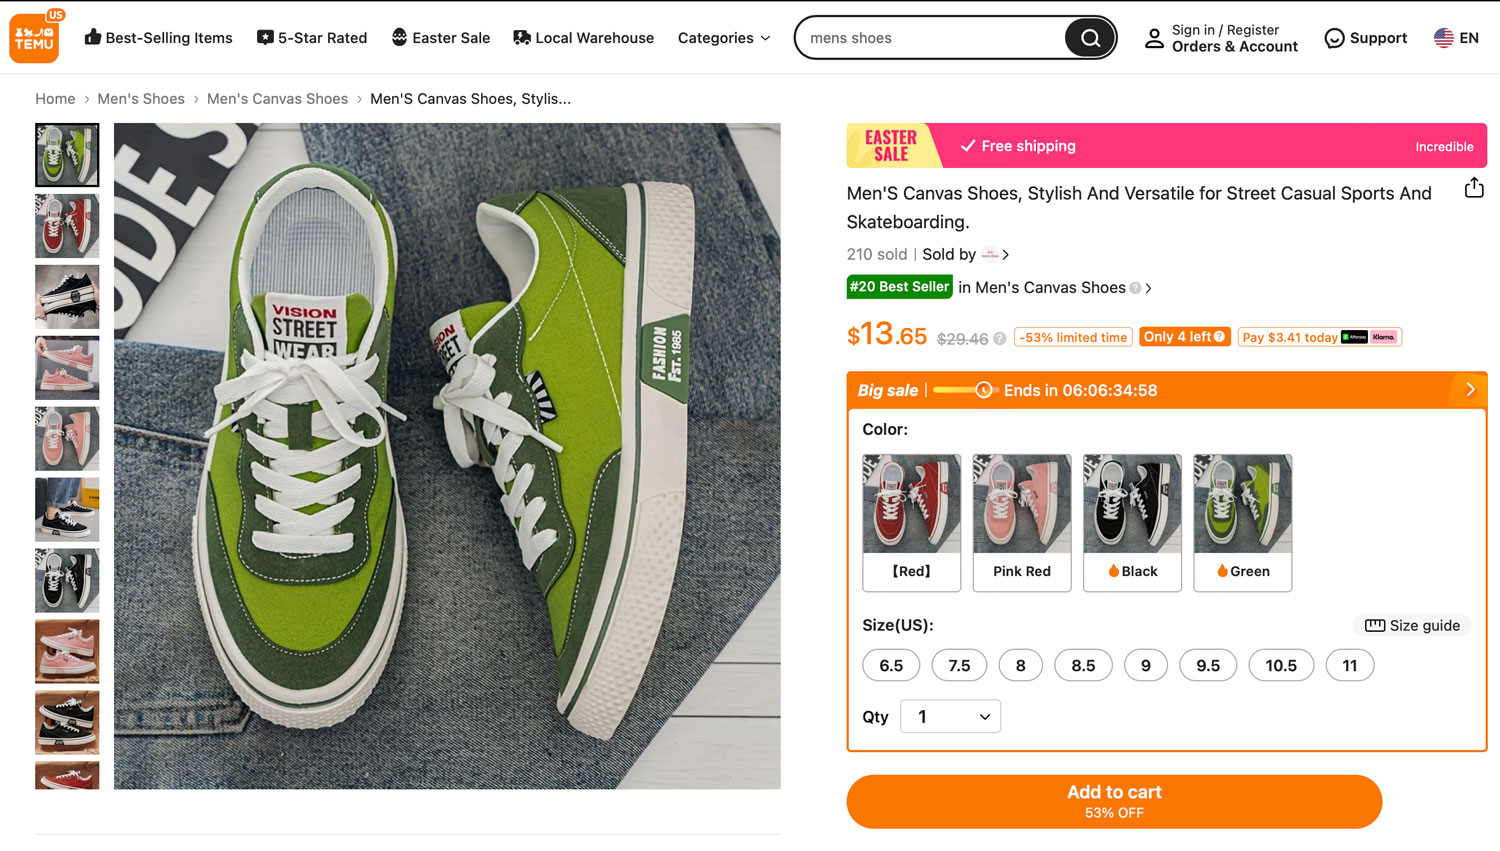Go to Easter Sale page
This screenshot has width=1500, height=851.
(x=441, y=38)
